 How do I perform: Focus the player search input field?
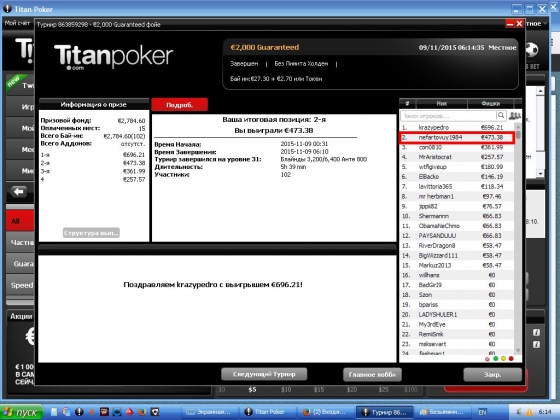448,116
